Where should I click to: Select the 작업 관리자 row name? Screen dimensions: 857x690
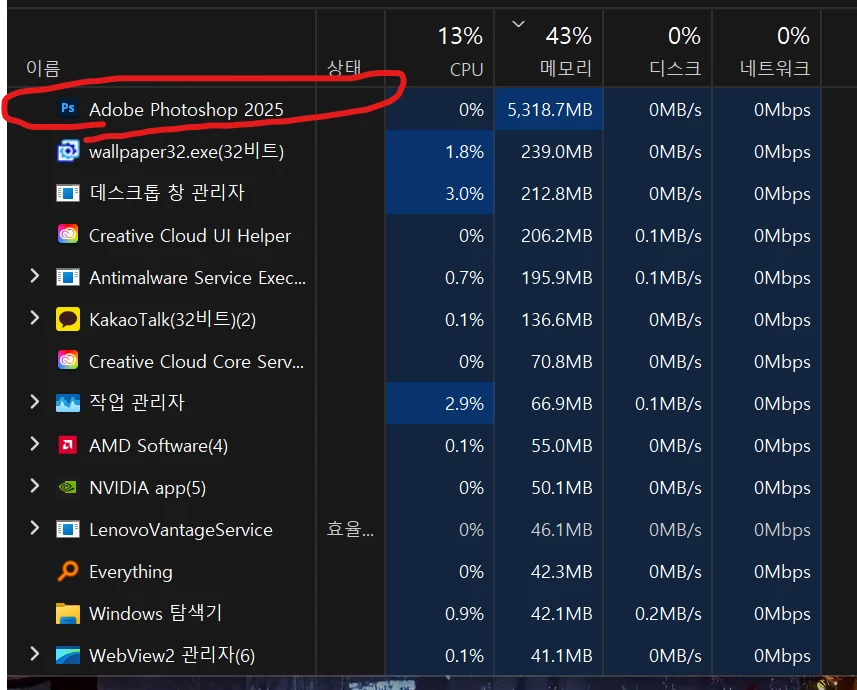[137, 403]
